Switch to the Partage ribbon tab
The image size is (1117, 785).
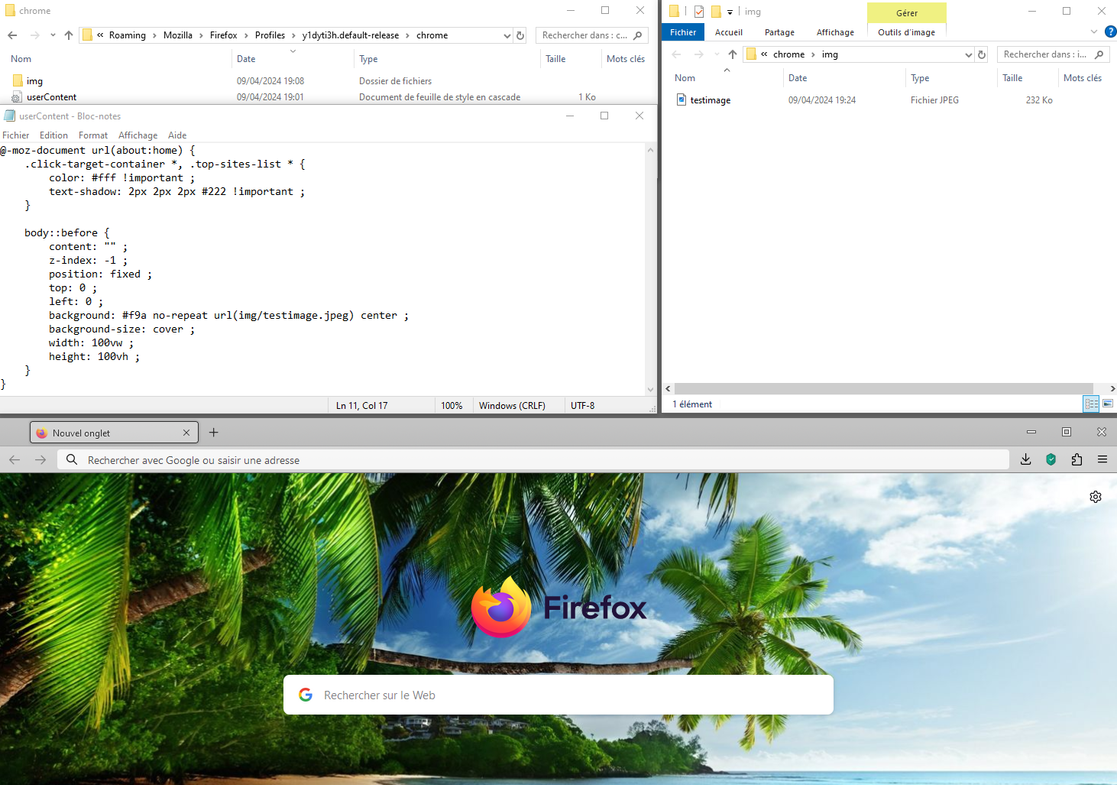(x=779, y=32)
